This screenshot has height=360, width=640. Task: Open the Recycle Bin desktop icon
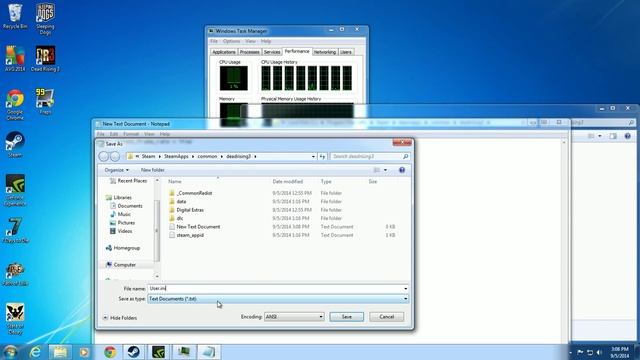click(15, 16)
